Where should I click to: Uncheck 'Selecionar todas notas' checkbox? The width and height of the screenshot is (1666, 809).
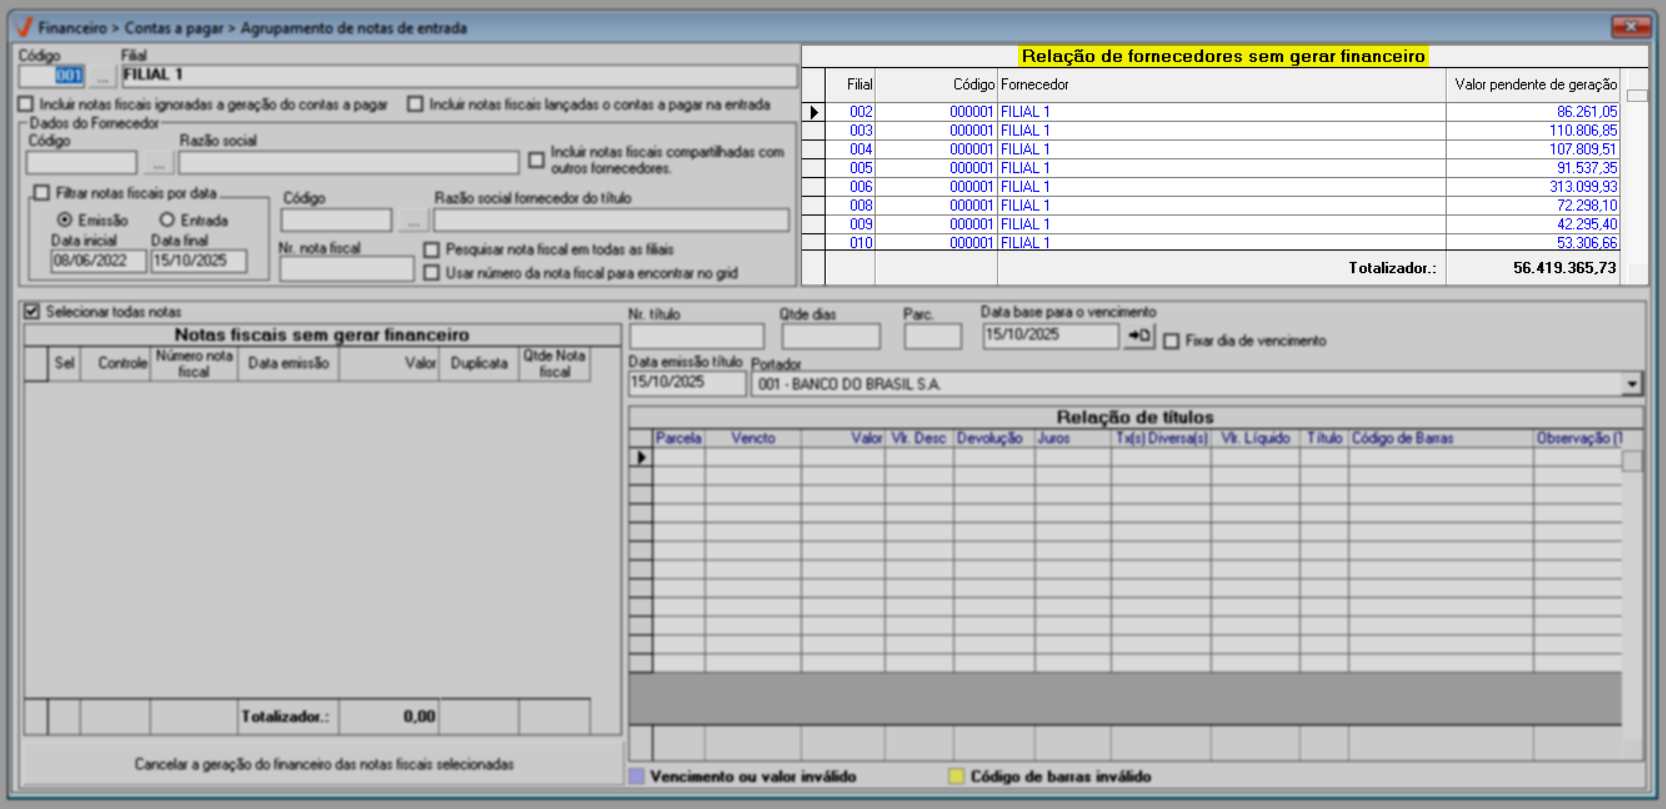pos(32,312)
